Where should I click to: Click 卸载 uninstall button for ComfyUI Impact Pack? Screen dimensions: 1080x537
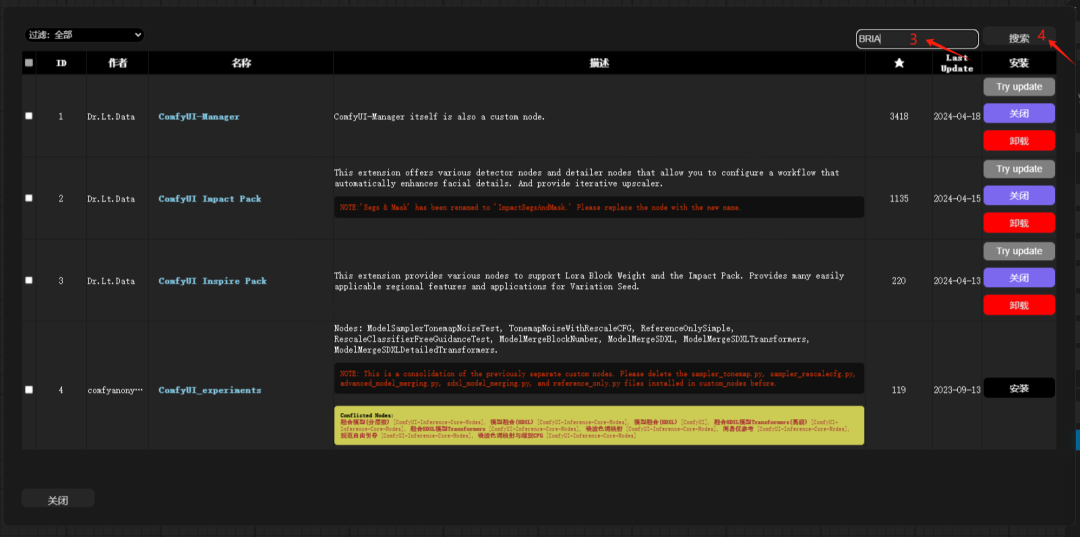tap(1019, 222)
